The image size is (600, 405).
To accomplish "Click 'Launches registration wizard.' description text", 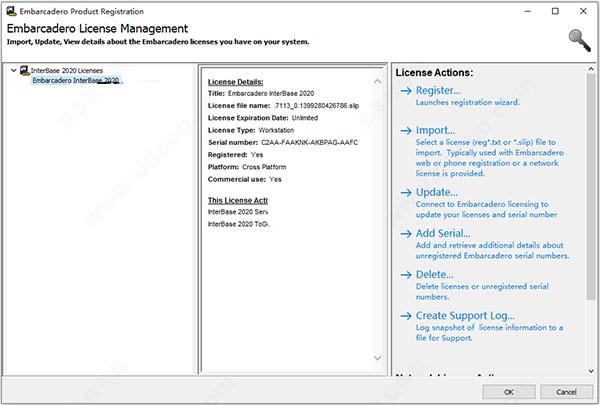I will pos(468,102).
